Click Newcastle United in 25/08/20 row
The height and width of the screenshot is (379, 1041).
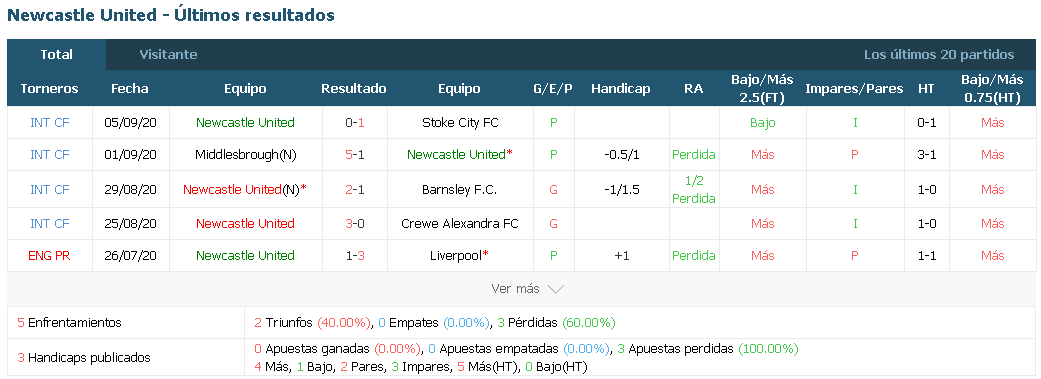[x=245, y=224]
